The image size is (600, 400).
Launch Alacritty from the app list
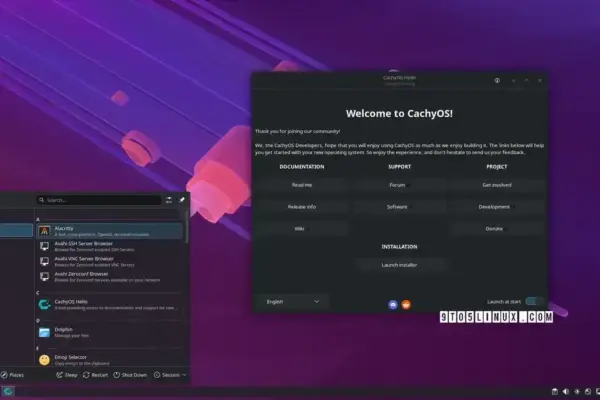[x=109, y=231]
